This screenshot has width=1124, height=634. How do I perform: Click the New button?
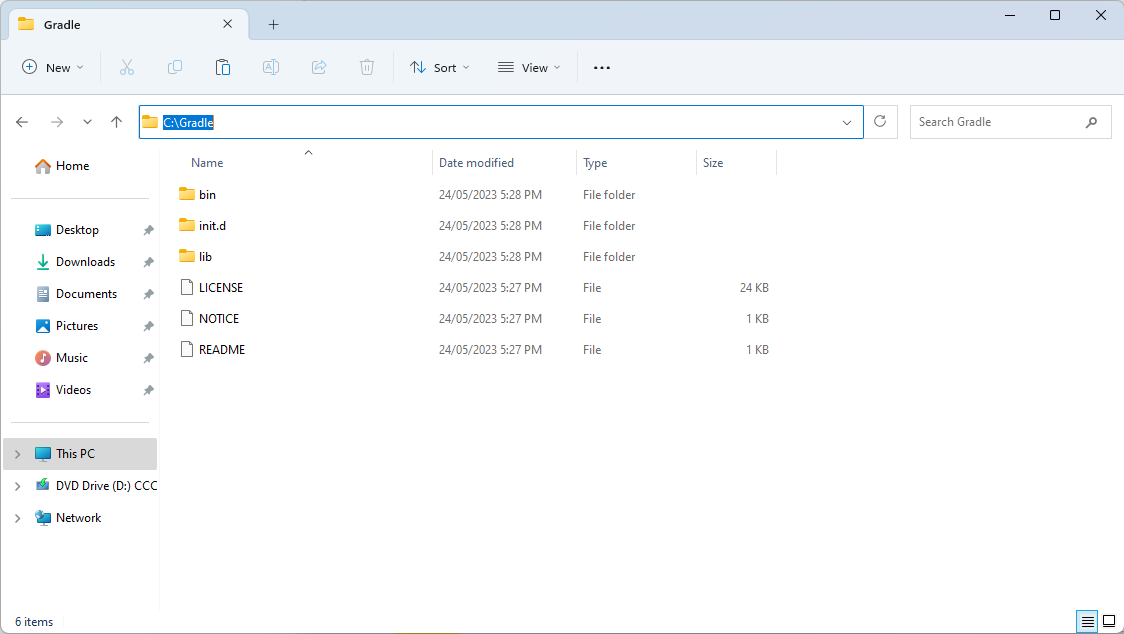pyautogui.click(x=53, y=67)
